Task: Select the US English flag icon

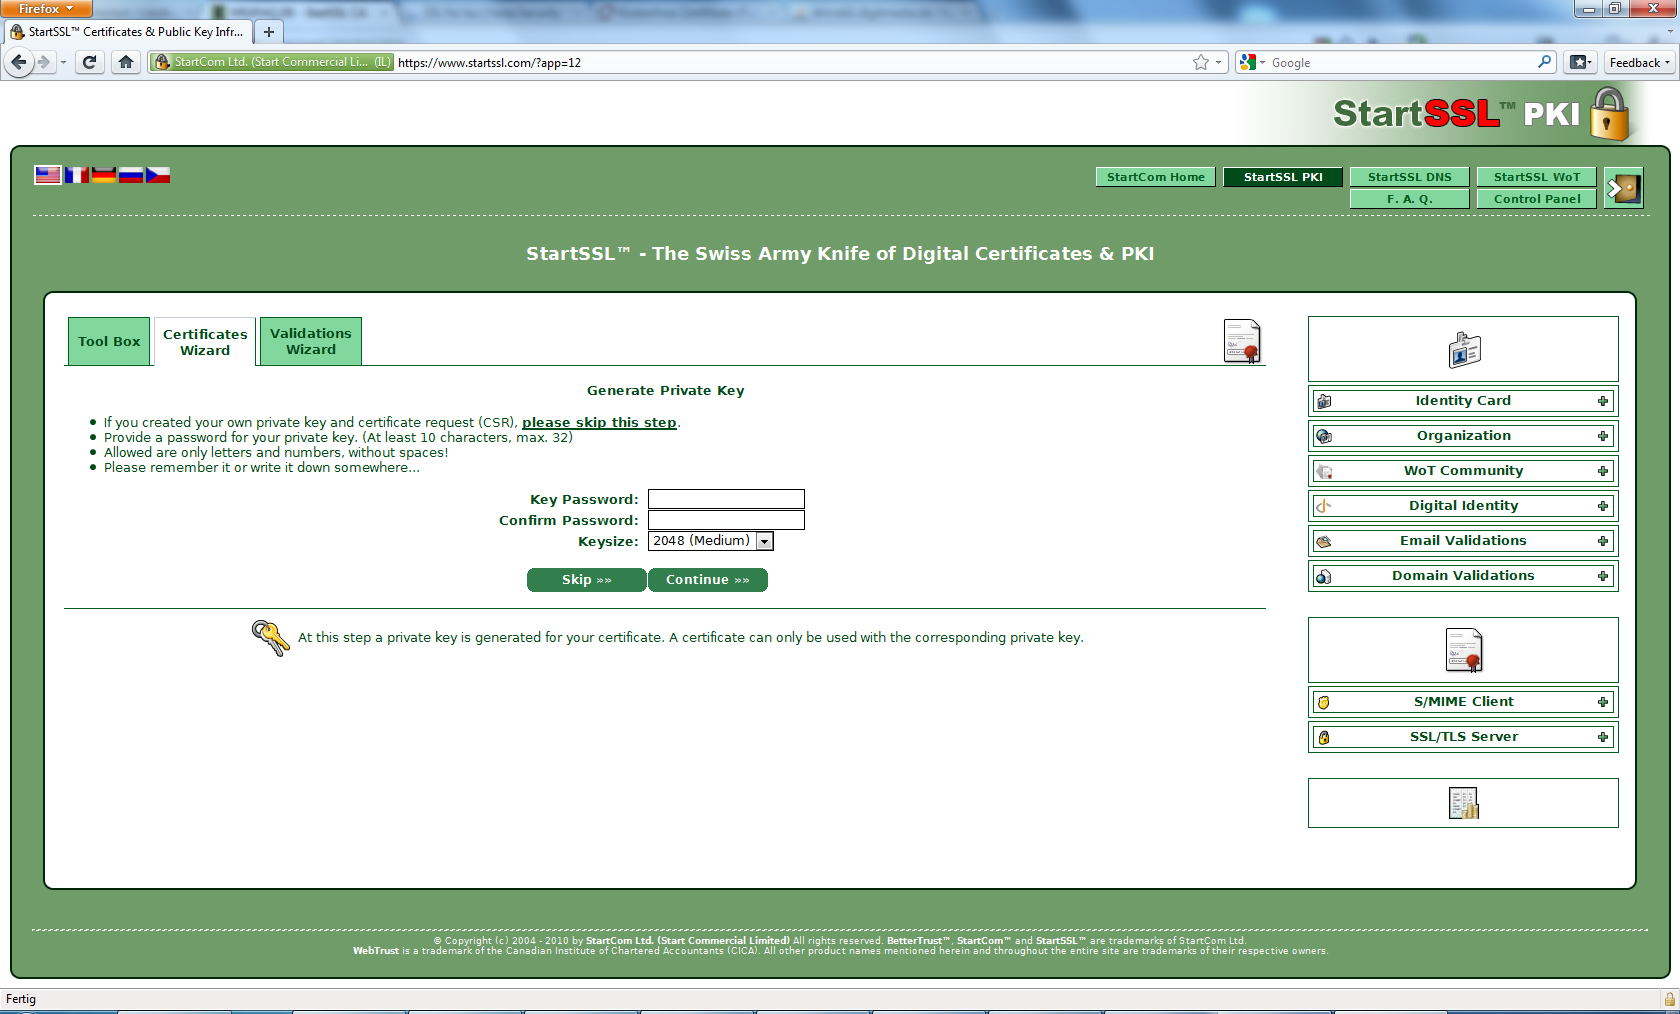Action: point(48,175)
